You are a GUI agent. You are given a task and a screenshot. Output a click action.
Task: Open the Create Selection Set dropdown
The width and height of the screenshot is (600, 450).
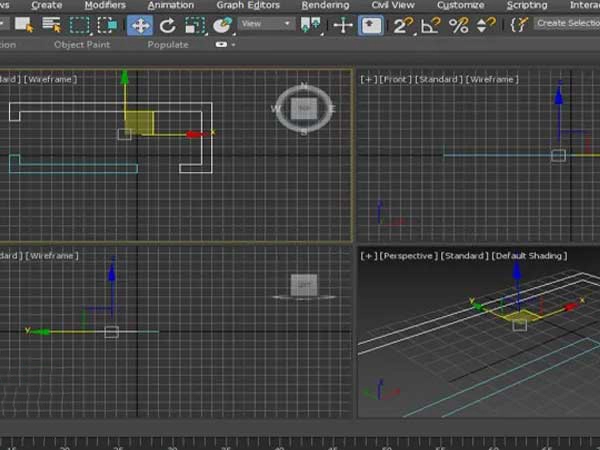[567, 24]
